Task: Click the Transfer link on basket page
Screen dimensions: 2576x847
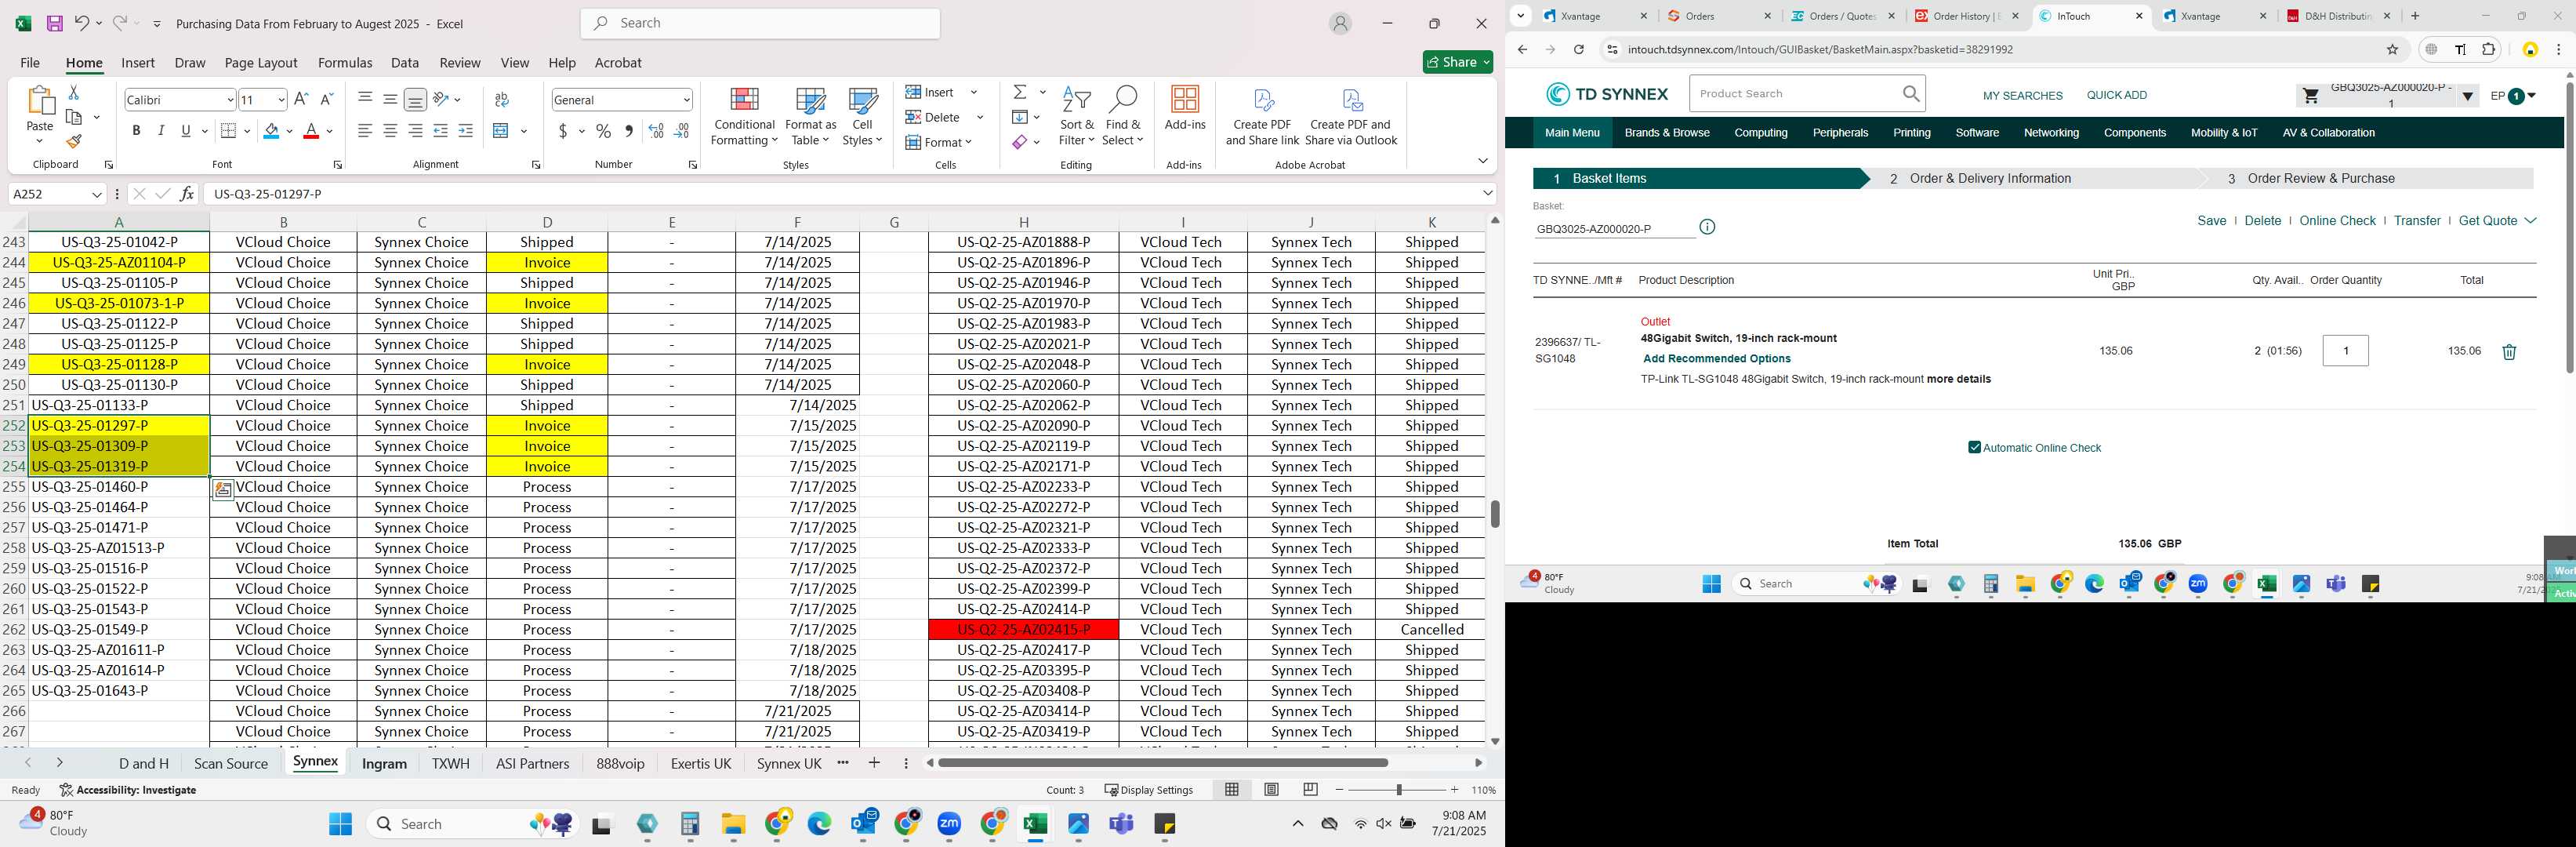Action: [x=2417, y=221]
